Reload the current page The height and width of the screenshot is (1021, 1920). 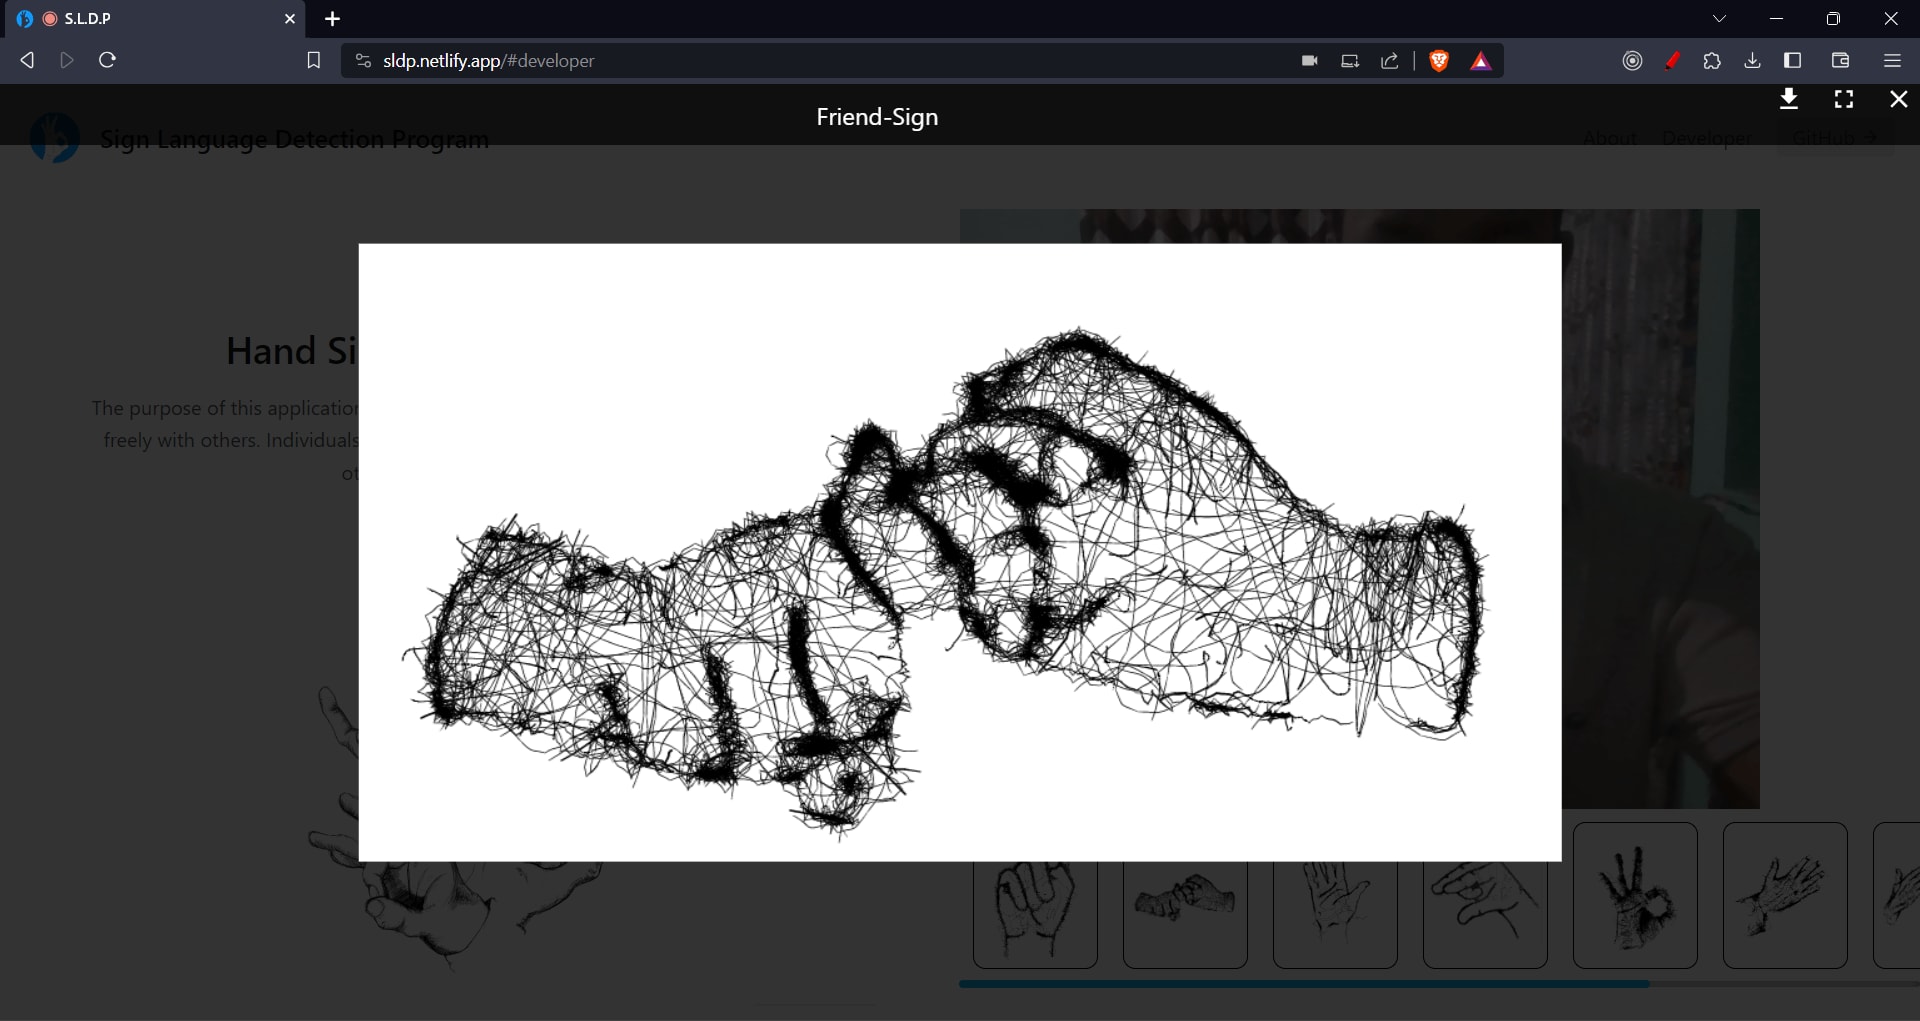click(107, 60)
